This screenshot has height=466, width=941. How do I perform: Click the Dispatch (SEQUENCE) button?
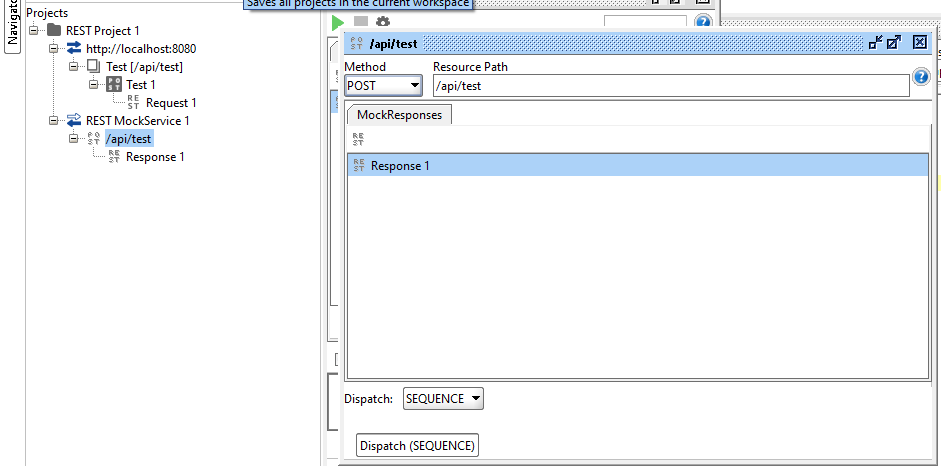pyautogui.click(x=417, y=445)
